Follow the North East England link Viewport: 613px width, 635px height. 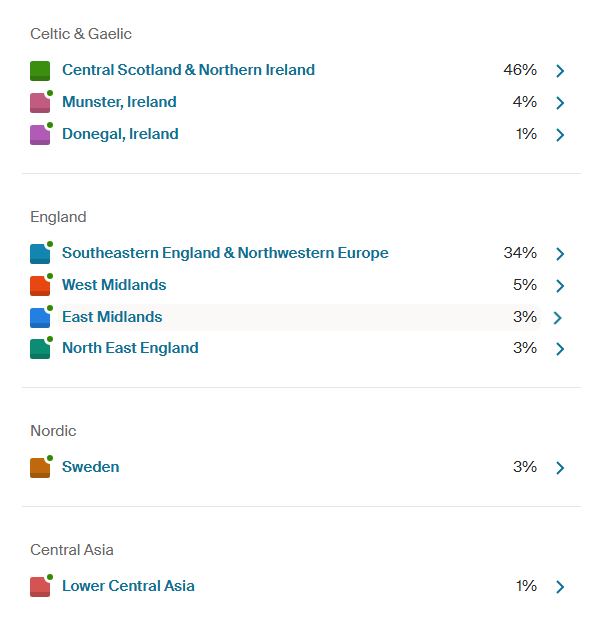130,348
